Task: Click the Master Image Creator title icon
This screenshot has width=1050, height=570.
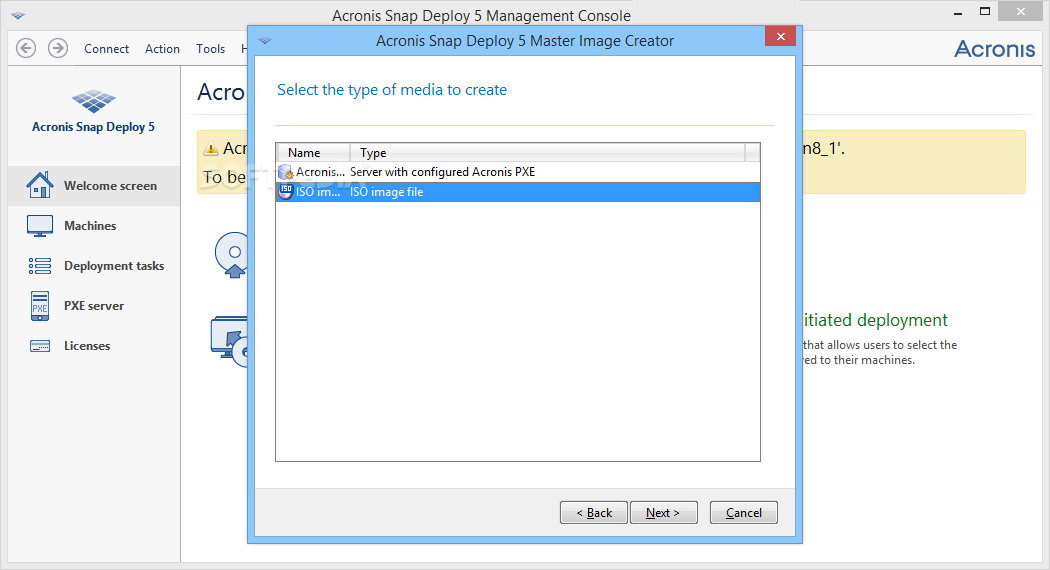Action: 265,41
